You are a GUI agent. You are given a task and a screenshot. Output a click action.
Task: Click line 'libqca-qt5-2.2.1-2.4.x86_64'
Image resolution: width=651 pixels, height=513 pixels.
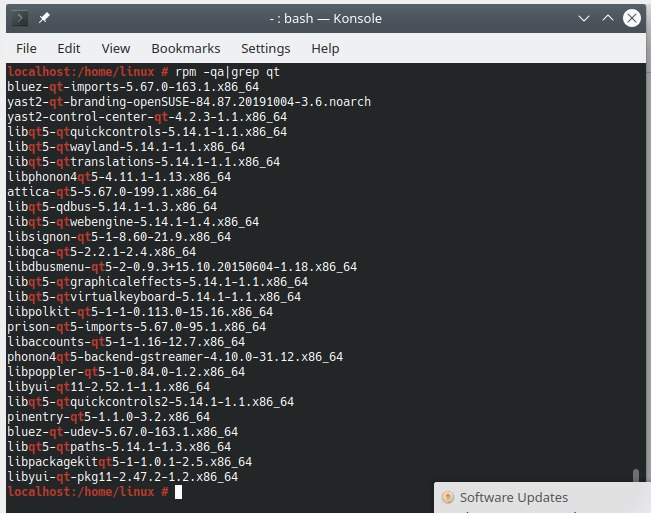[102, 252]
